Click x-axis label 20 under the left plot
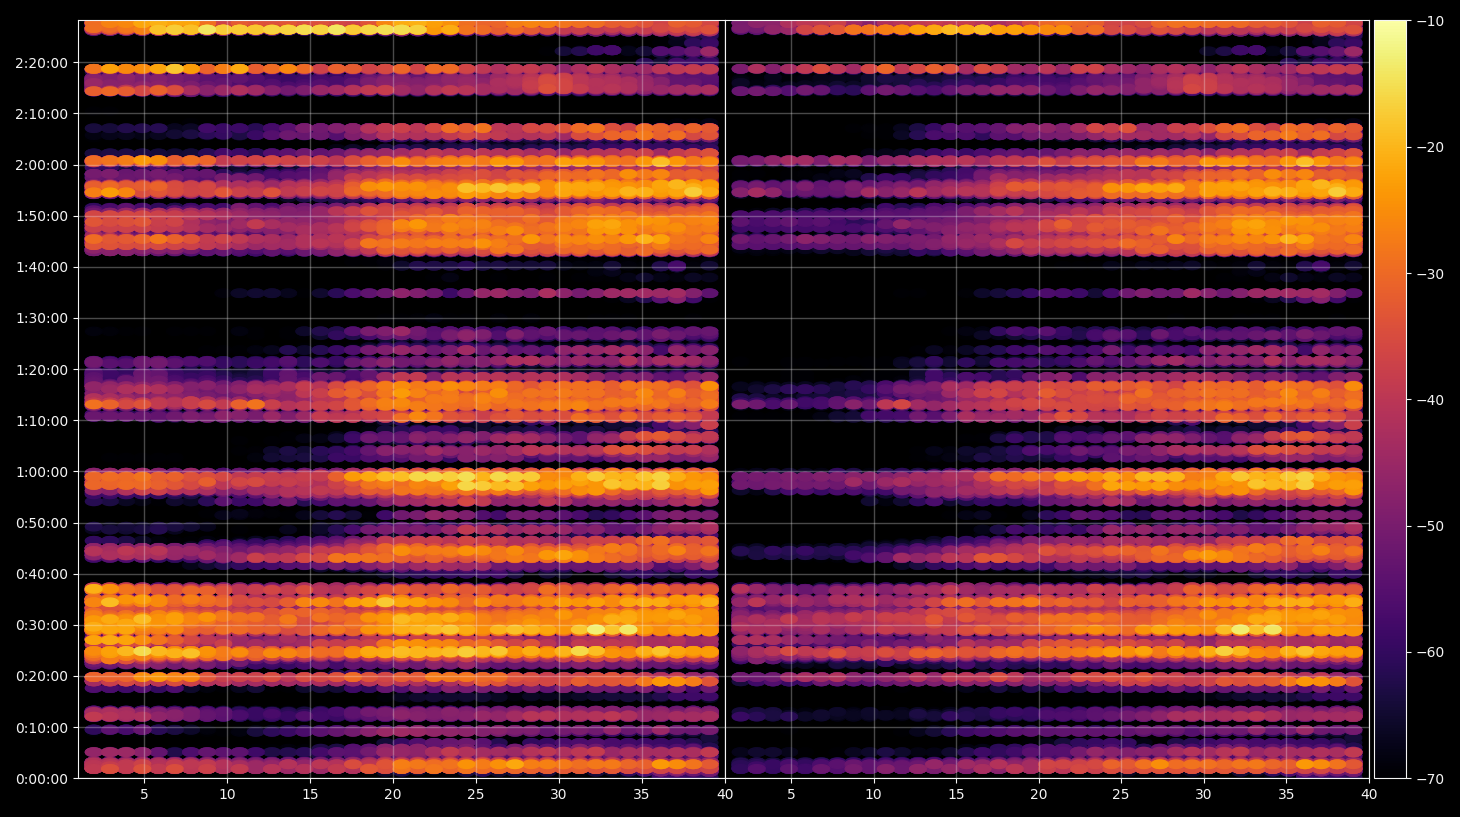 click(x=393, y=795)
